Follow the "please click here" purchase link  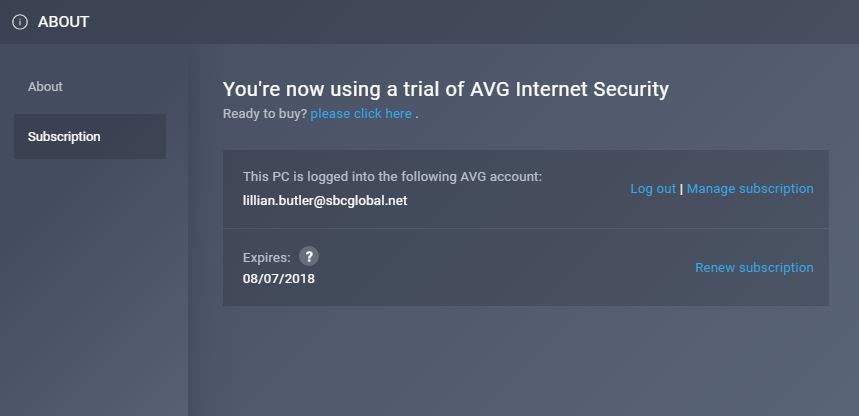click(361, 114)
